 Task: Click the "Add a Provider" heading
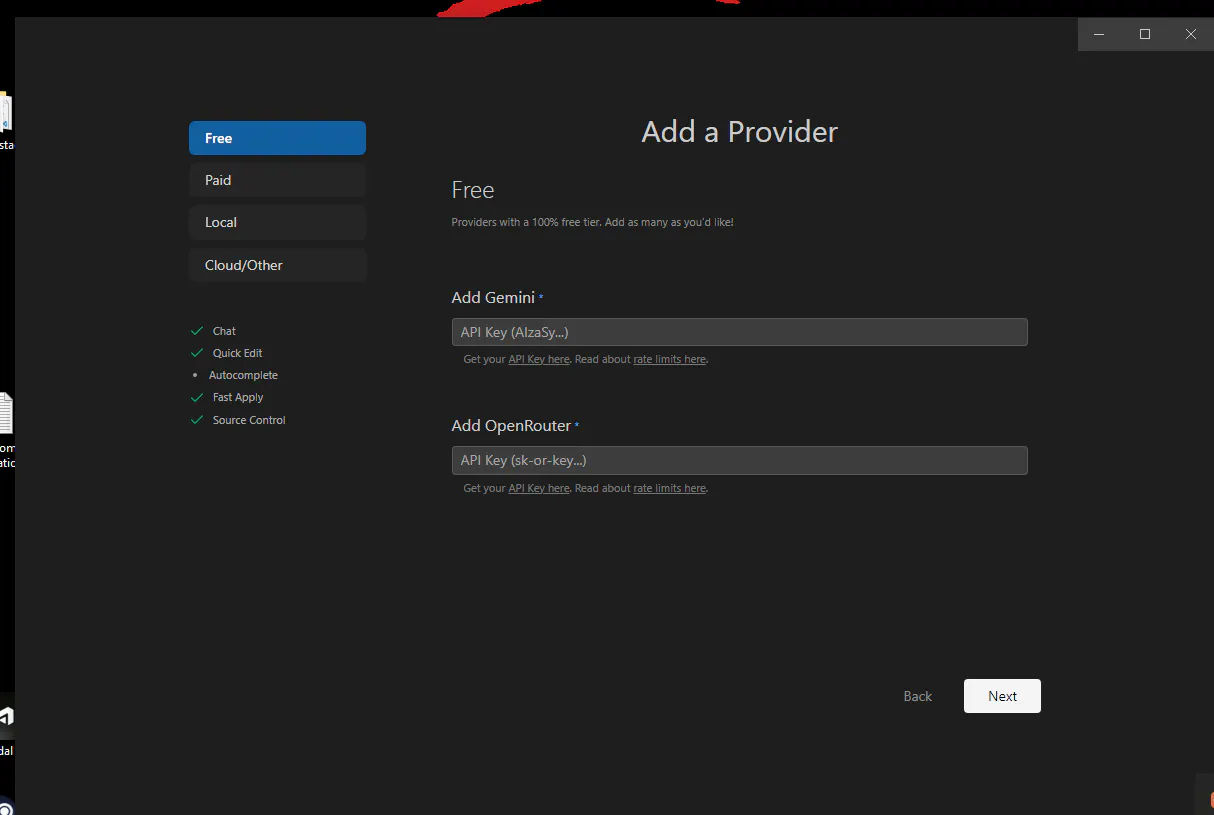(740, 132)
